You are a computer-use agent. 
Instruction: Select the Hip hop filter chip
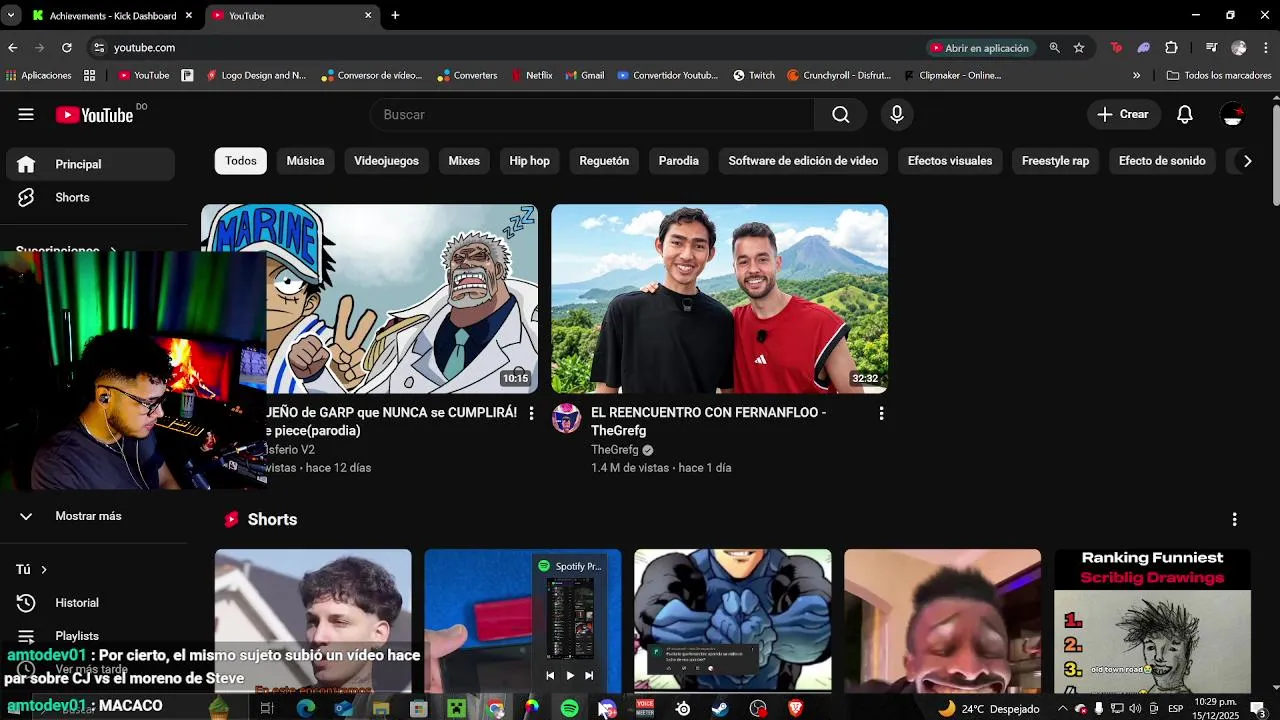point(529,161)
